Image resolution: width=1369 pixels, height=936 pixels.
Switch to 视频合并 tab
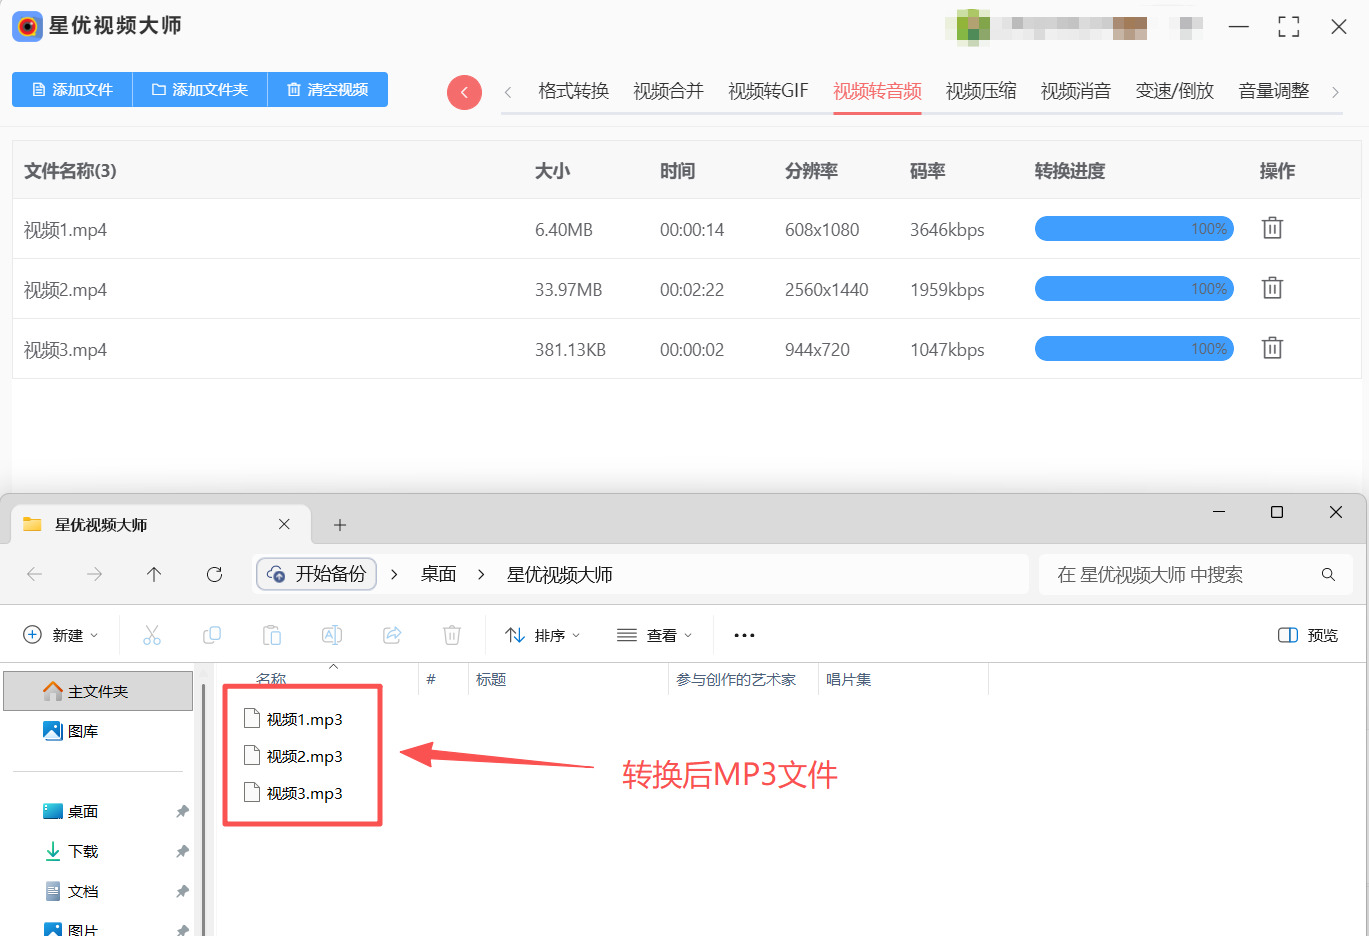pos(669,91)
